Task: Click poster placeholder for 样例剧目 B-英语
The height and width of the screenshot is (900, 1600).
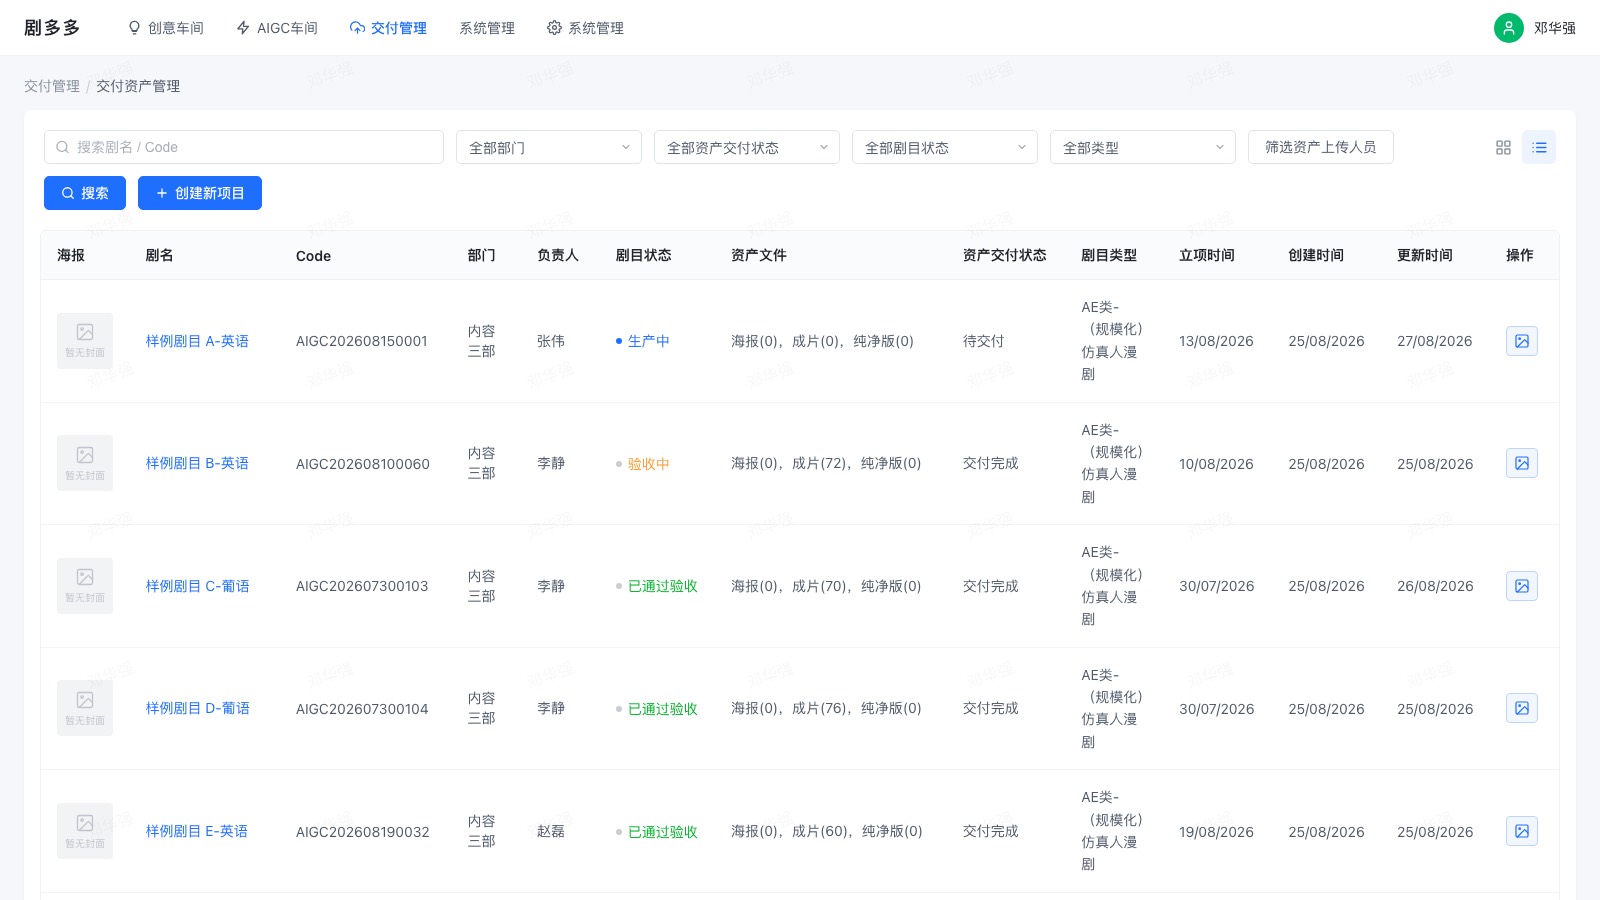Action: 85,463
